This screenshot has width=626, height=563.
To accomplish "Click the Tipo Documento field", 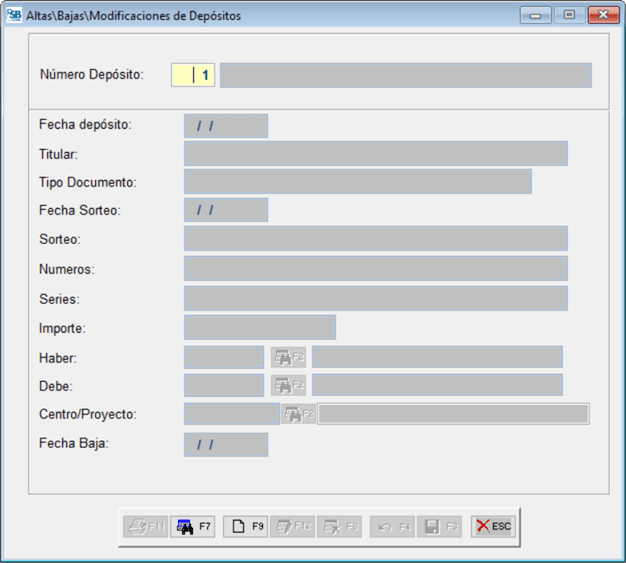I will click(357, 181).
